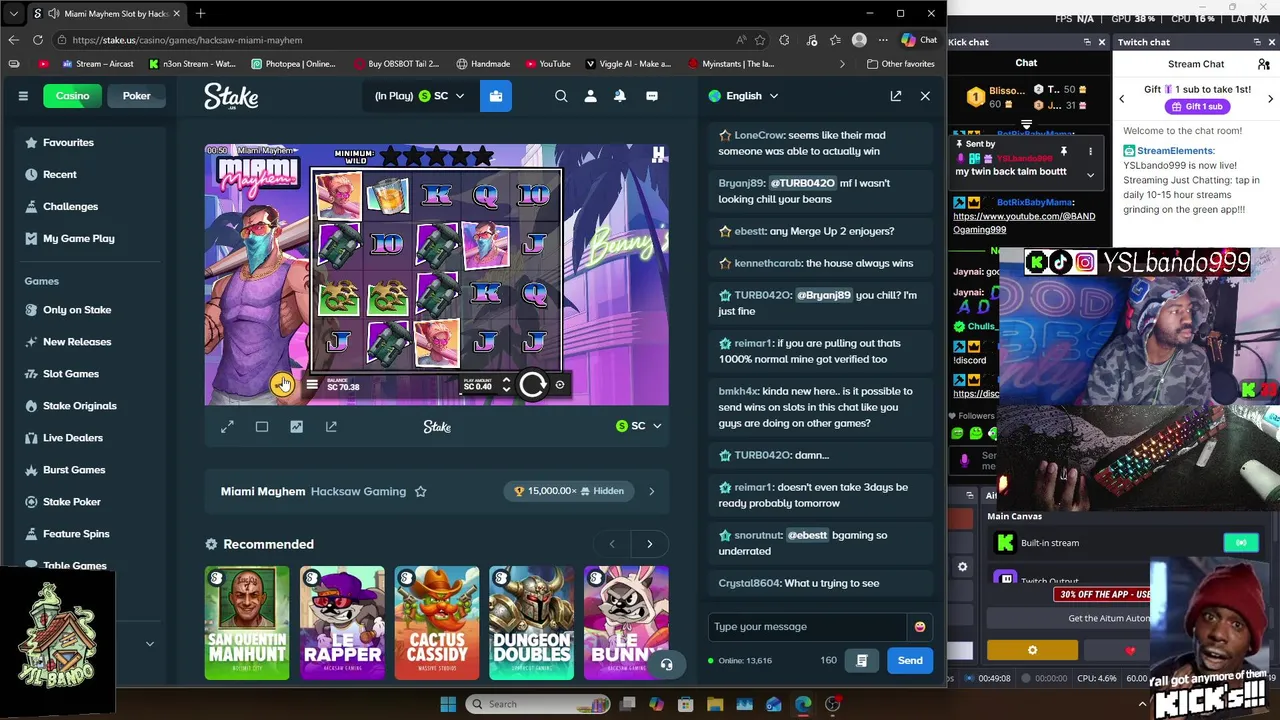This screenshot has height=720, width=1280.
Task: Expand the English chat language dropdown
Action: click(x=743, y=96)
